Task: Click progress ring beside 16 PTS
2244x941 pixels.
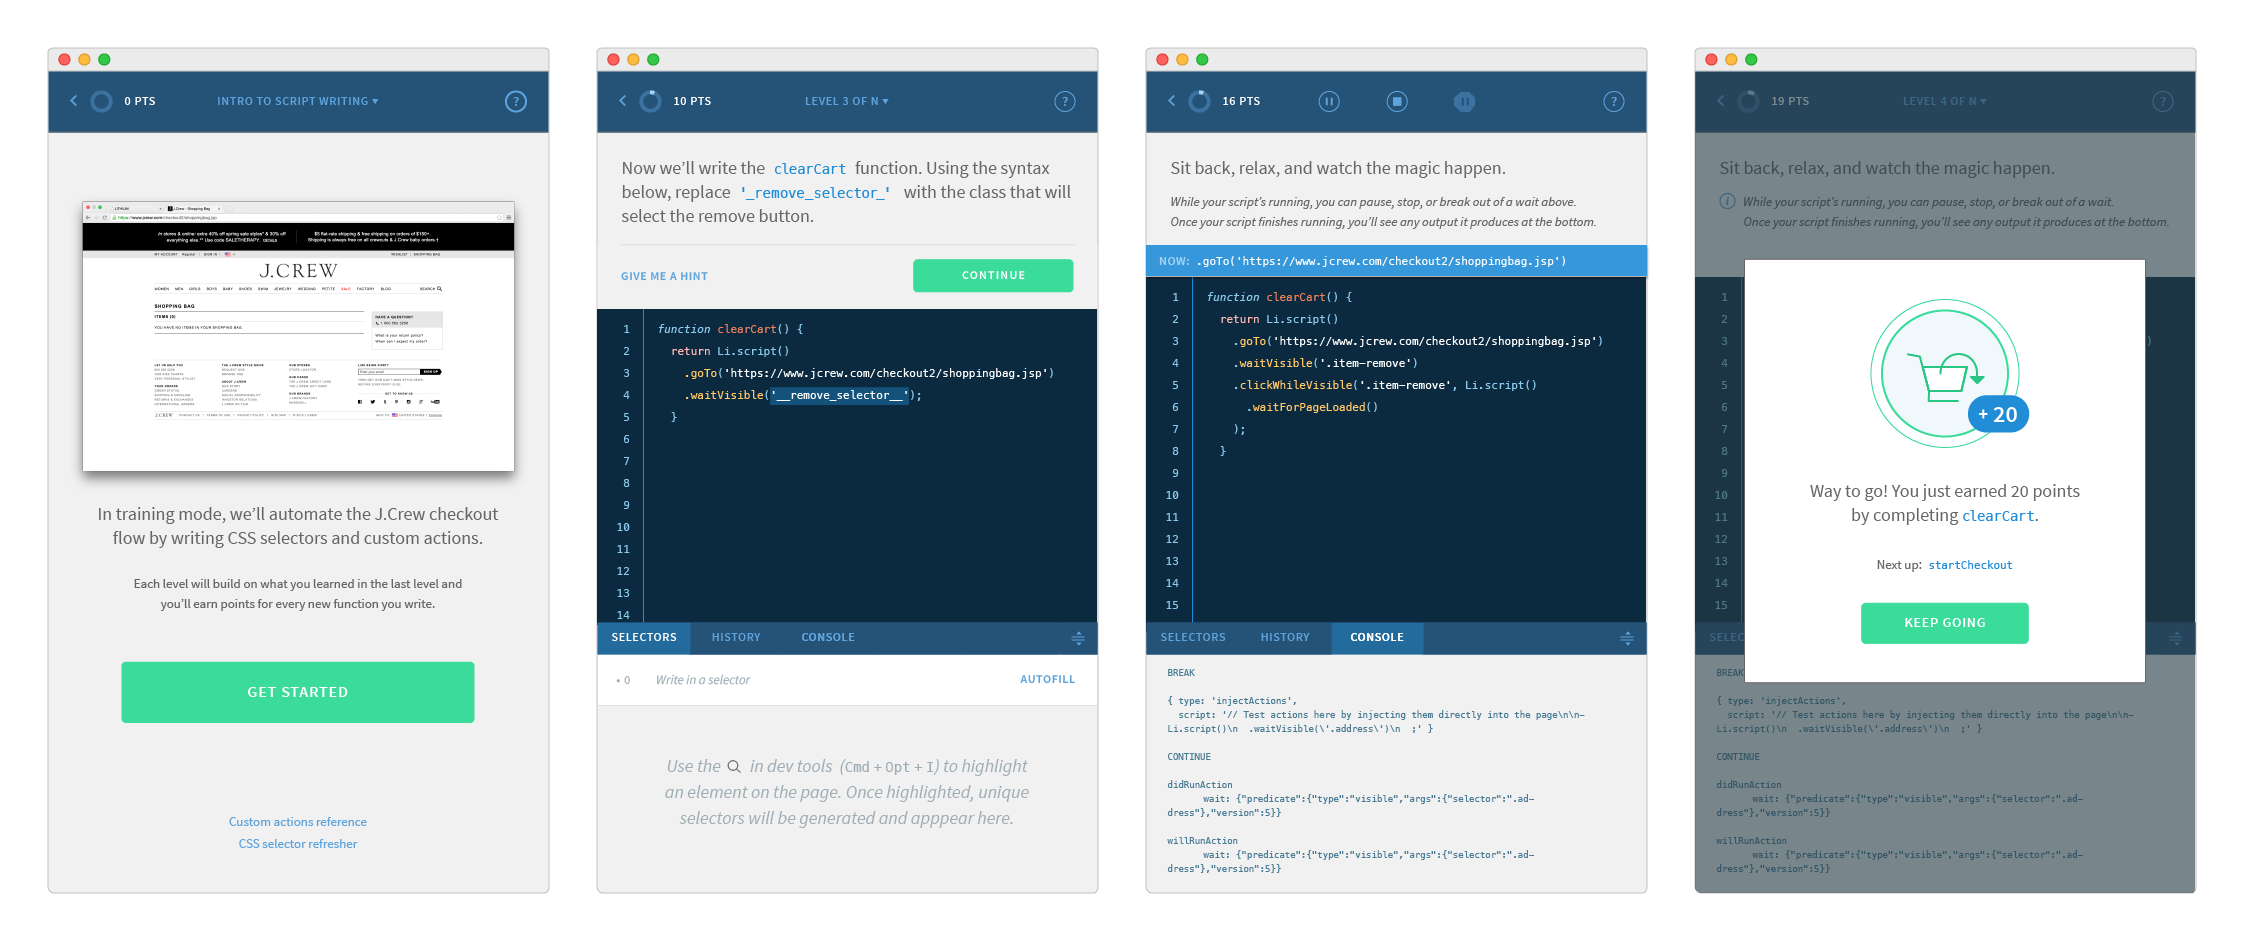Action: pos(1199,101)
